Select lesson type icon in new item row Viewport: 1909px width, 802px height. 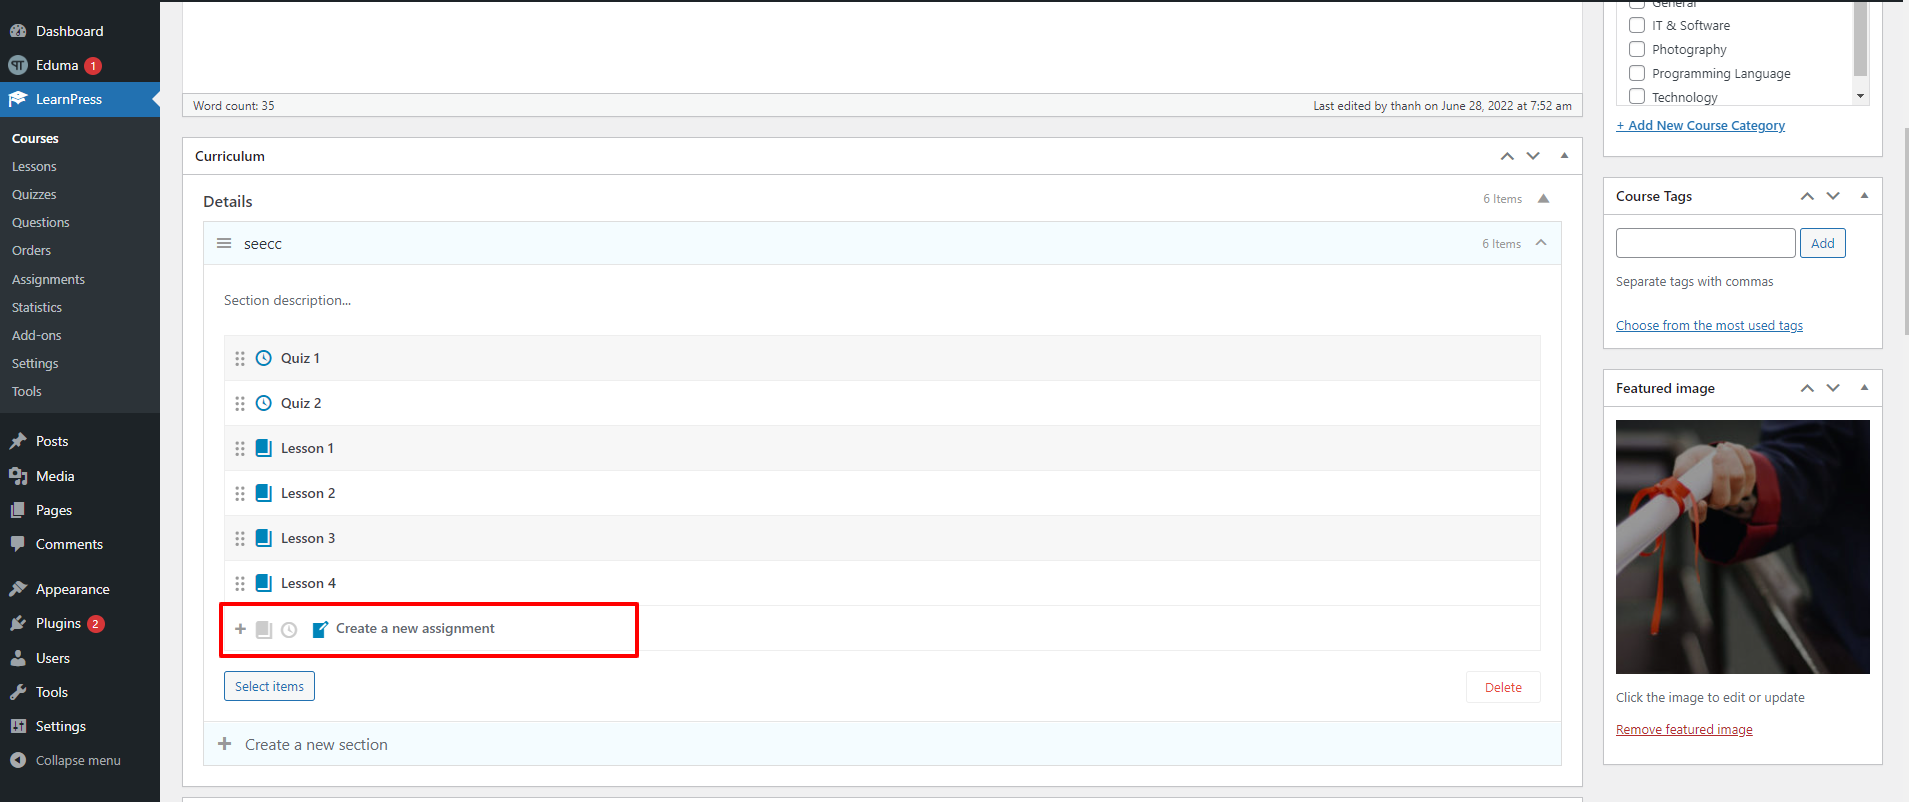264,629
